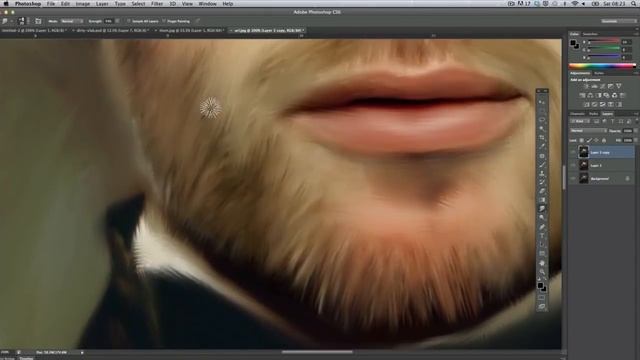Click the blue channel slider
This screenshot has width=640, height=360.
pyautogui.click(x=604, y=57)
